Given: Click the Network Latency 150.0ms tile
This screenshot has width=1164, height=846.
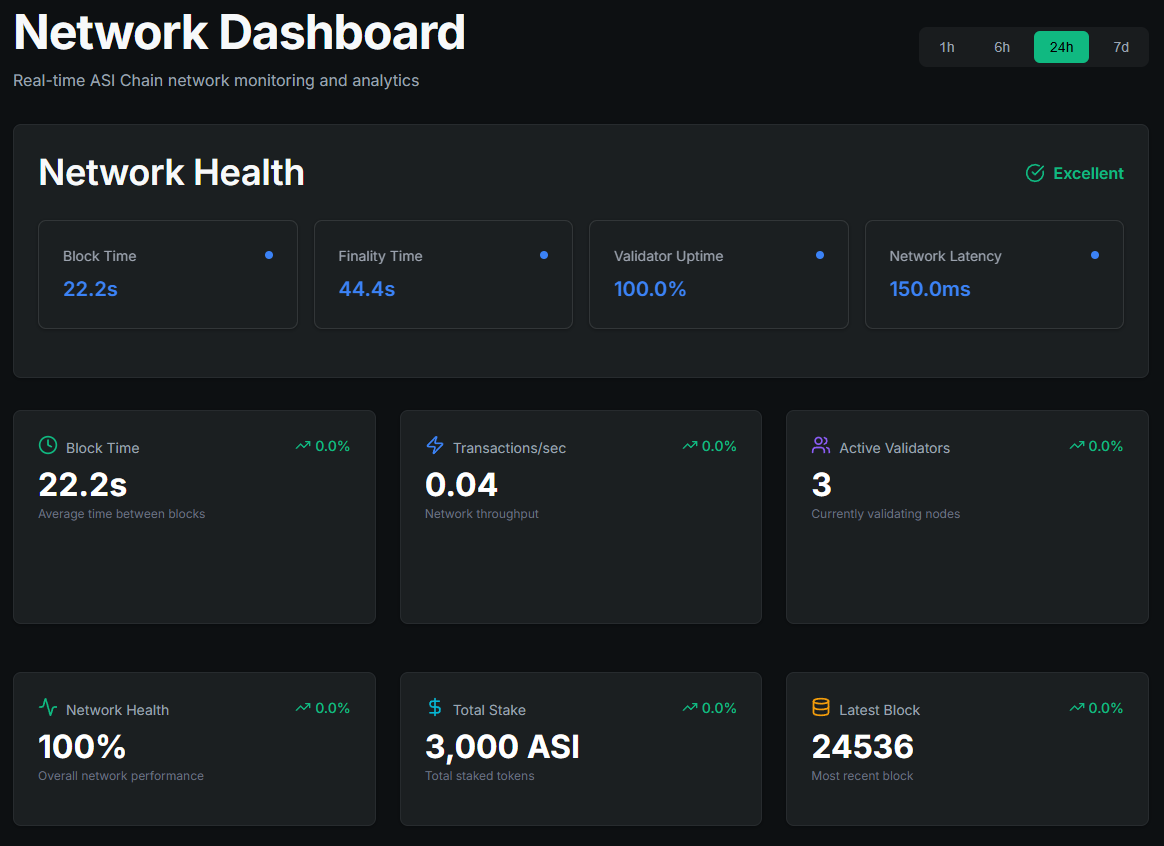Looking at the screenshot, I should [x=994, y=274].
